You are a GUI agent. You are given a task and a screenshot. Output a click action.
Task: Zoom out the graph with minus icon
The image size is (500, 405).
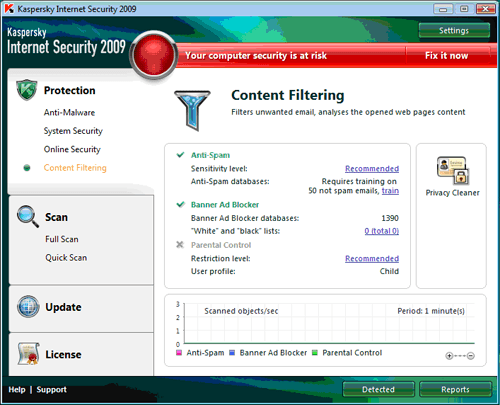[x=470, y=356]
